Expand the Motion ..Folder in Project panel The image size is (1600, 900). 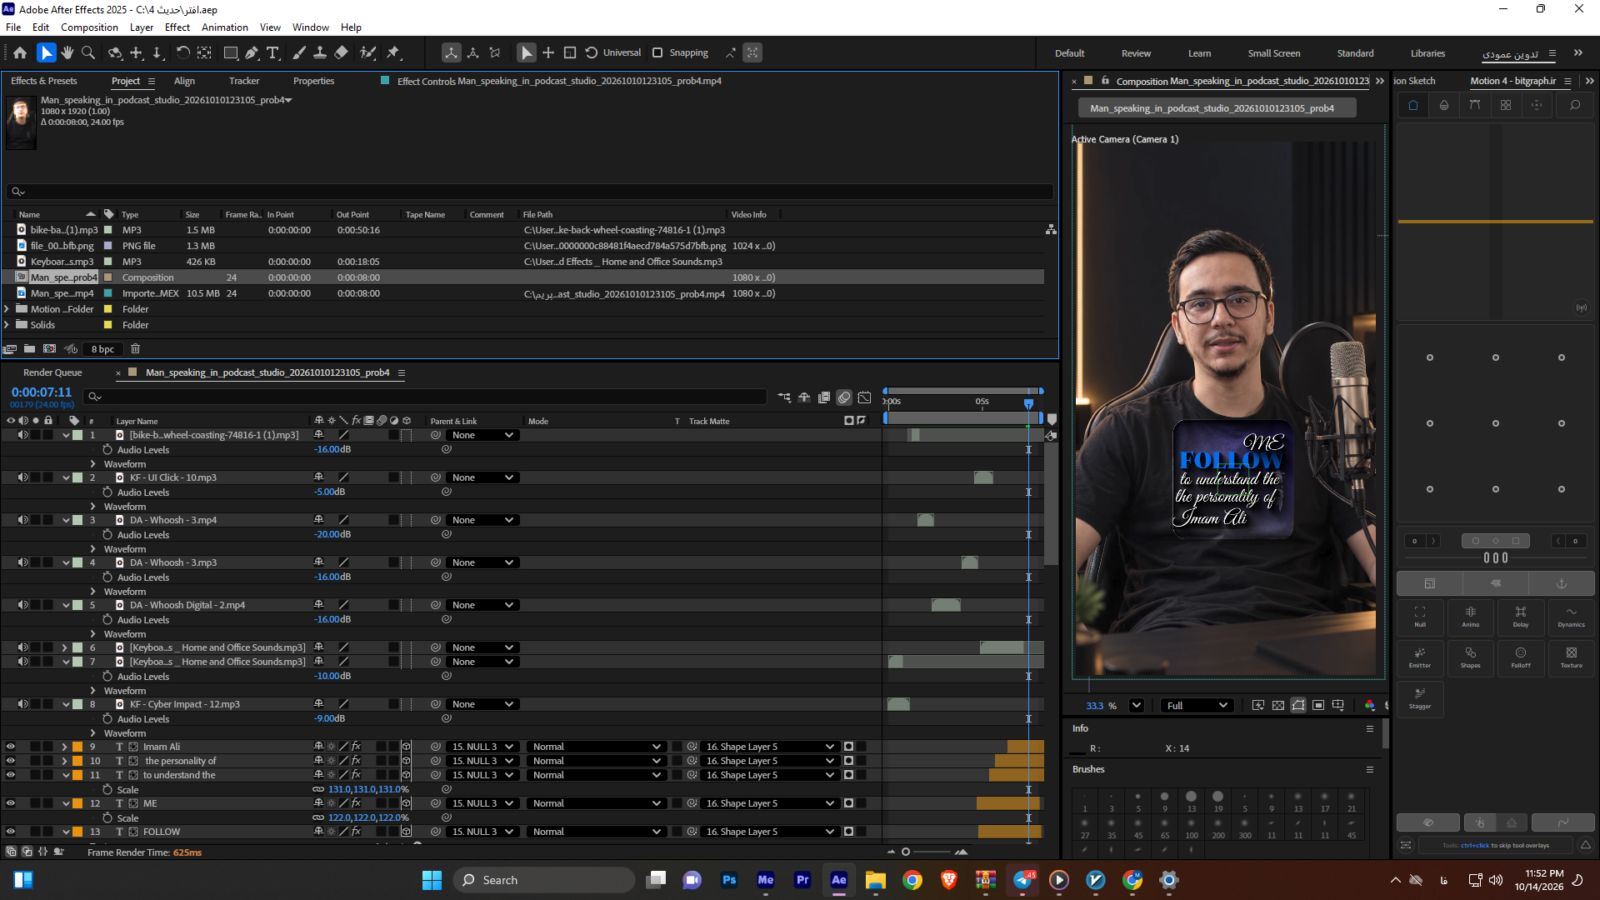(7, 309)
